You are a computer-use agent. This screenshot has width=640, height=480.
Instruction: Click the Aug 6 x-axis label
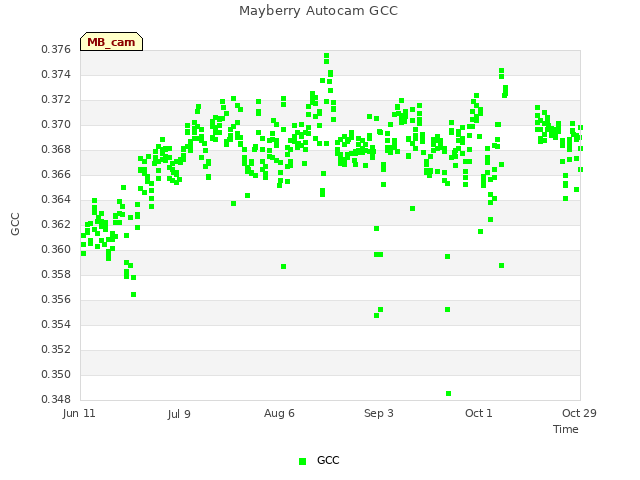279,413
